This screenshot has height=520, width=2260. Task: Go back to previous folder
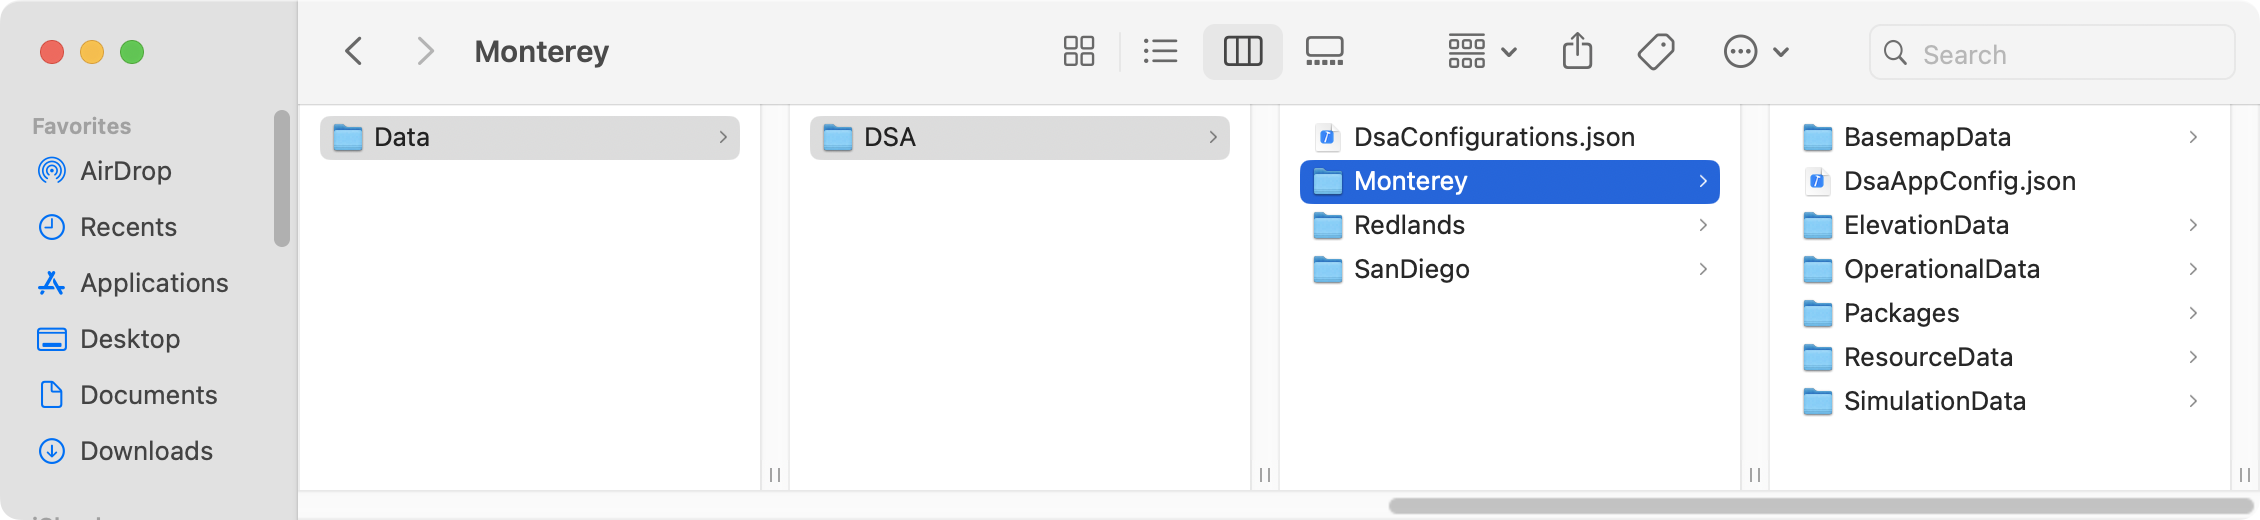pyautogui.click(x=354, y=51)
